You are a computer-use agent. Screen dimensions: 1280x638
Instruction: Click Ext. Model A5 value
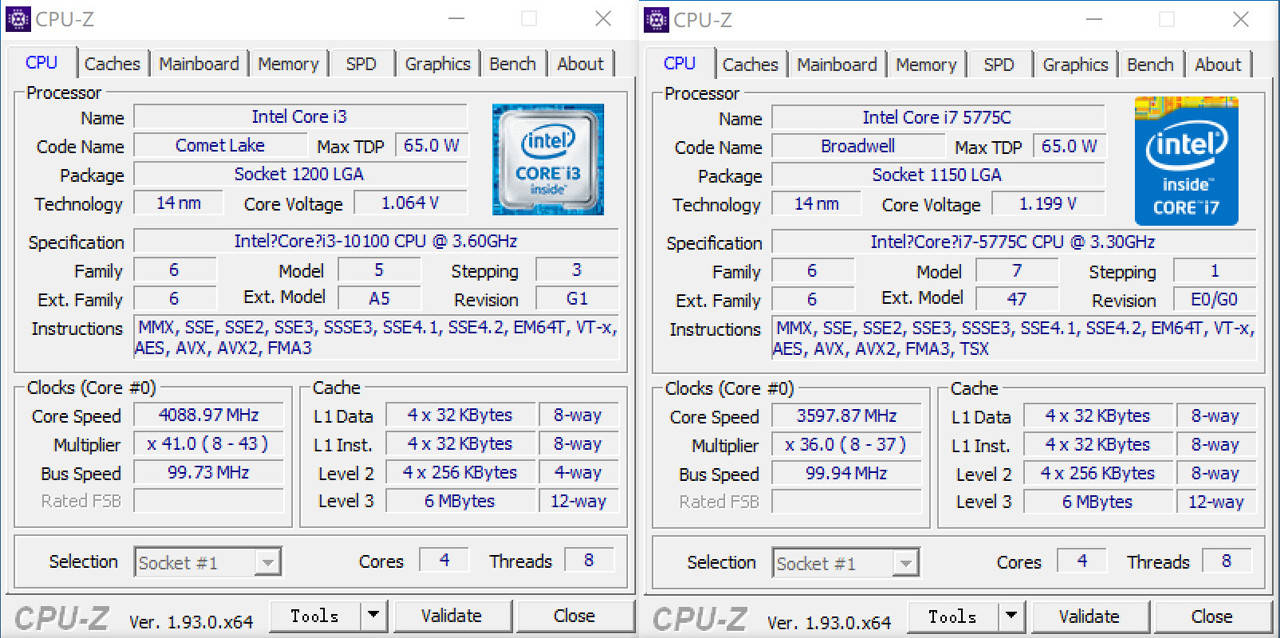[379, 299]
